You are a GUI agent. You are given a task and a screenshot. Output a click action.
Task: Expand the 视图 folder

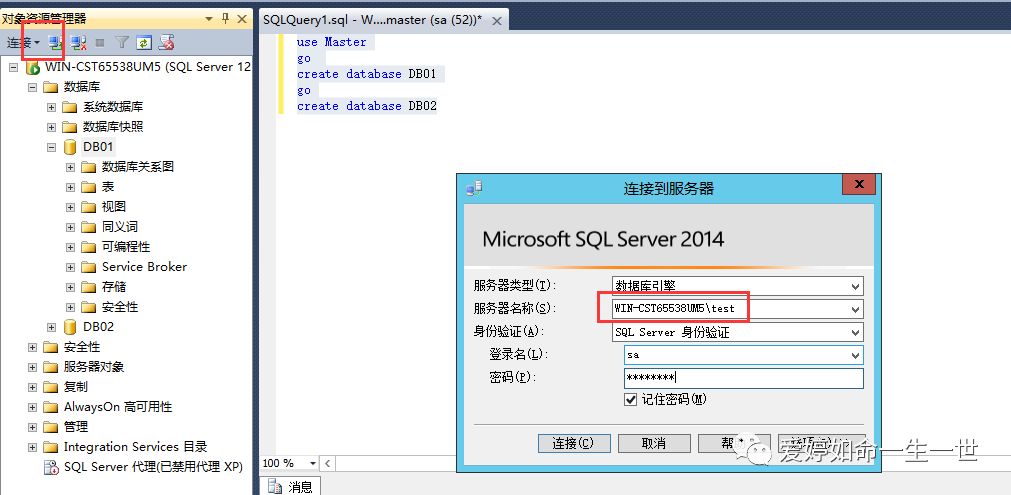point(70,207)
